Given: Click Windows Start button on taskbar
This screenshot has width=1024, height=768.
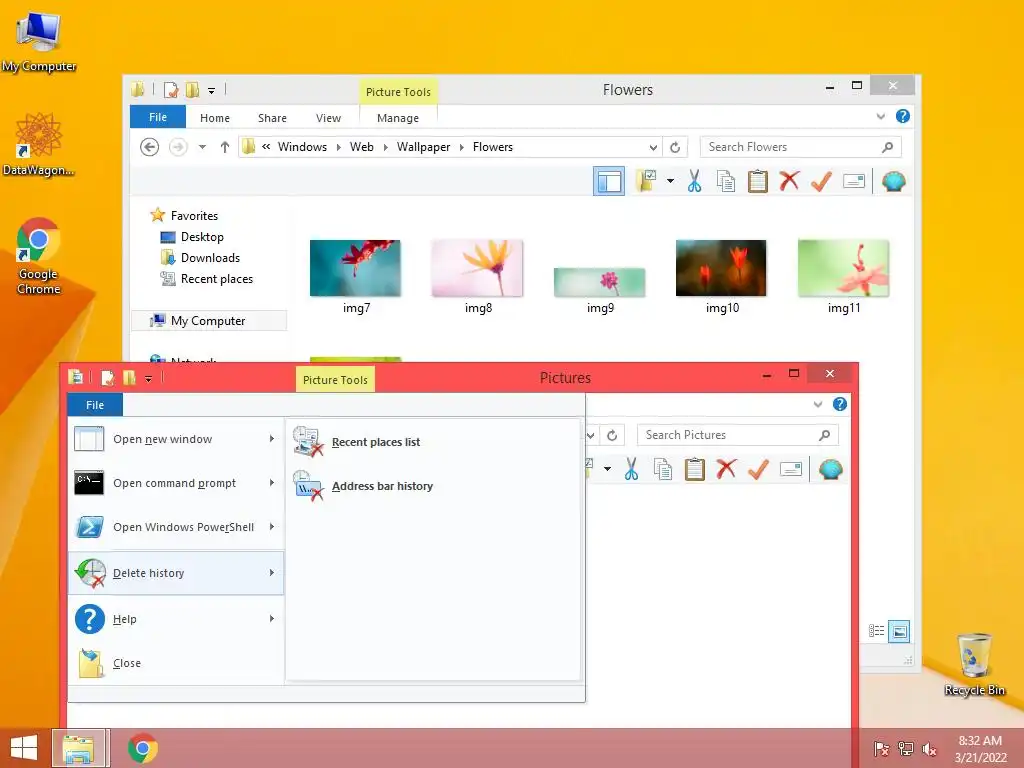Looking at the screenshot, I should (24, 748).
